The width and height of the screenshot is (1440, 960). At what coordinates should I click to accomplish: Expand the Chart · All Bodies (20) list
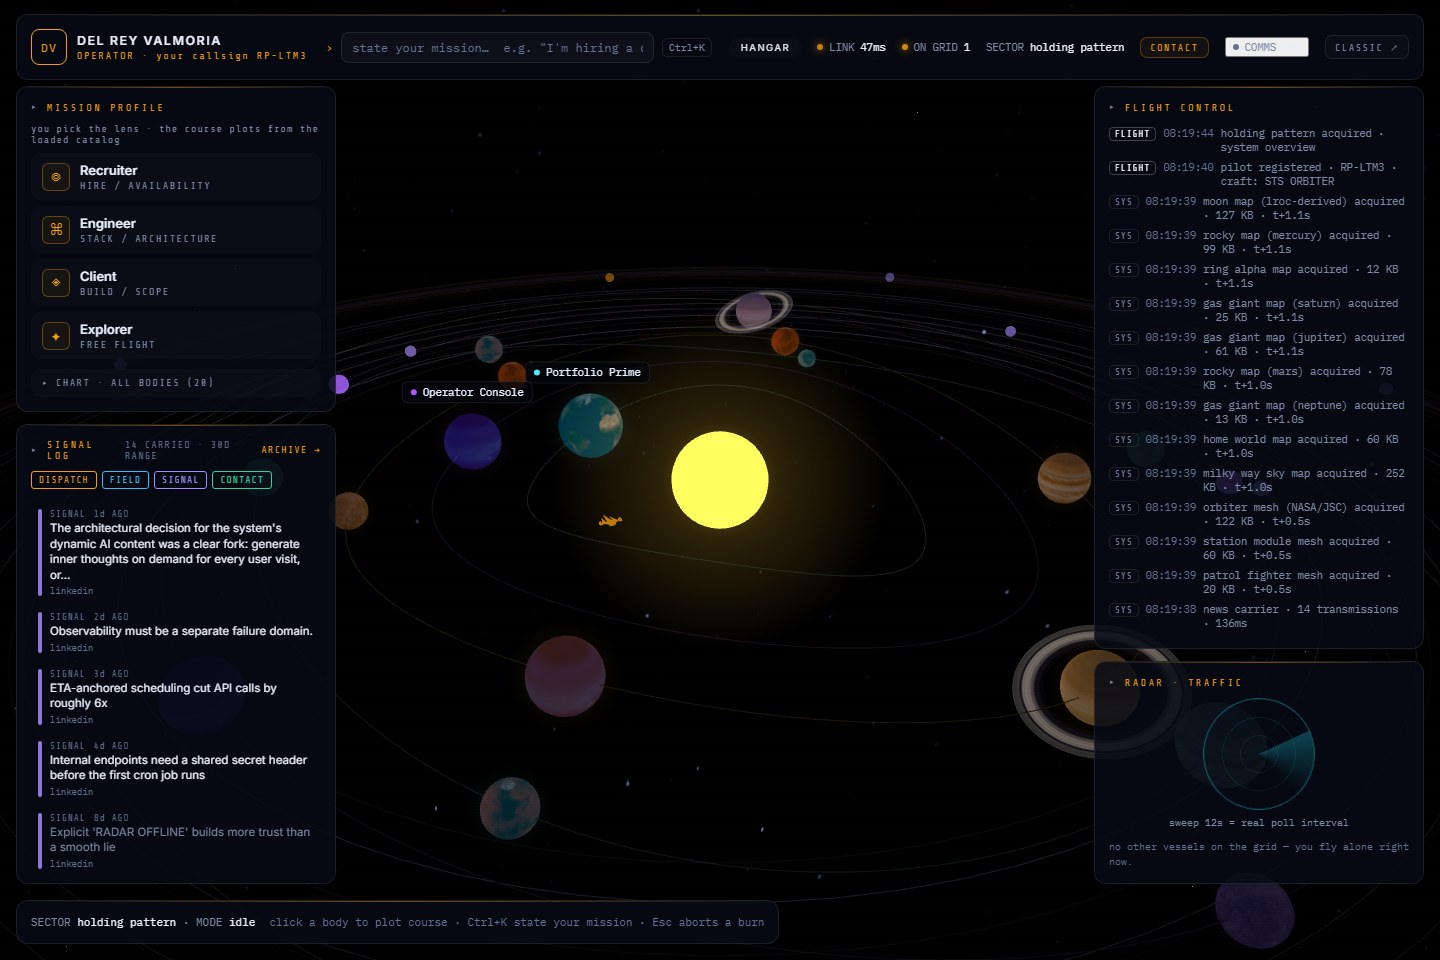click(176, 383)
